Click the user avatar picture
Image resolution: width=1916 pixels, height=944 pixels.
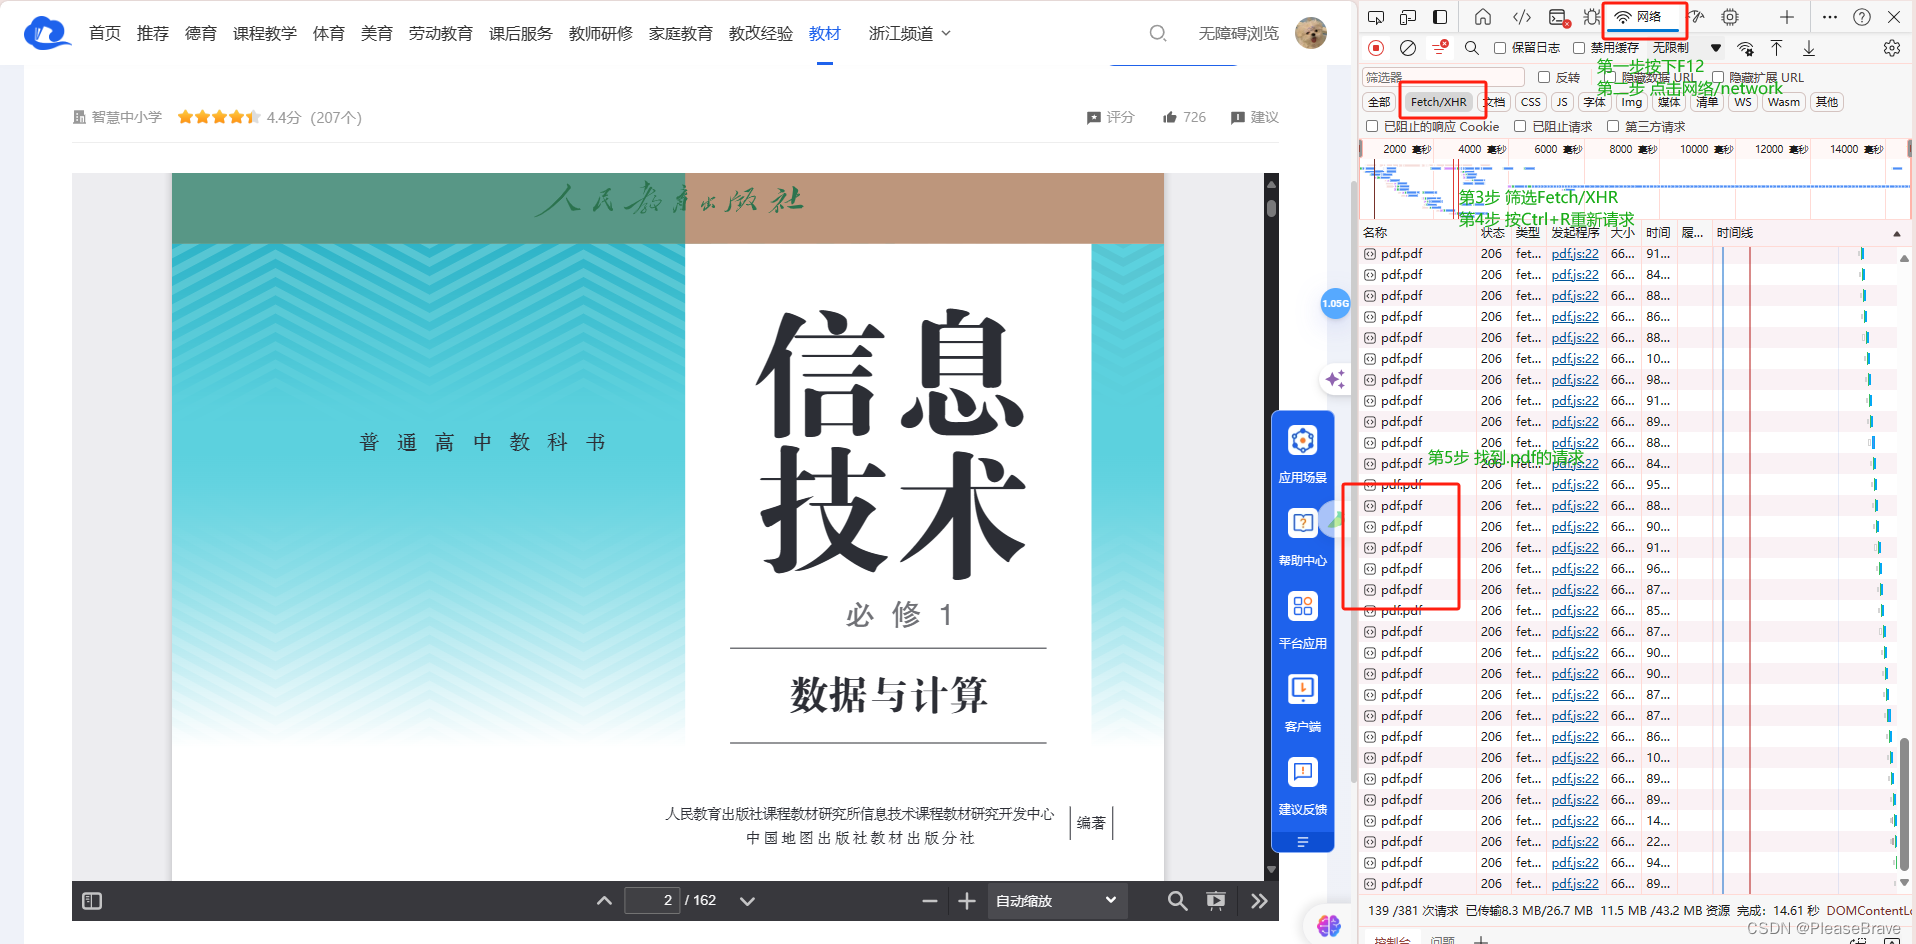(1311, 33)
